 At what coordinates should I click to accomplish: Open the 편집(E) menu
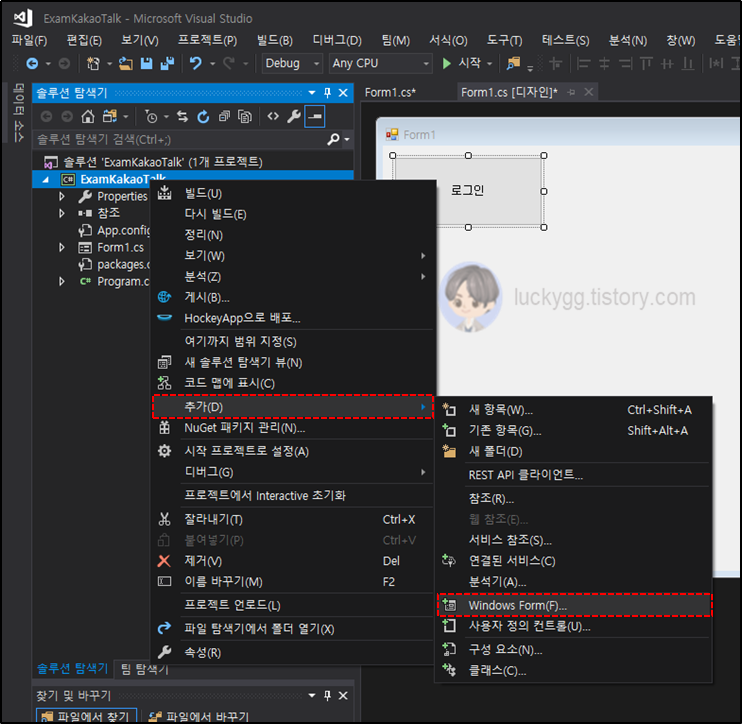pyautogui.click(x=84, y=41)
